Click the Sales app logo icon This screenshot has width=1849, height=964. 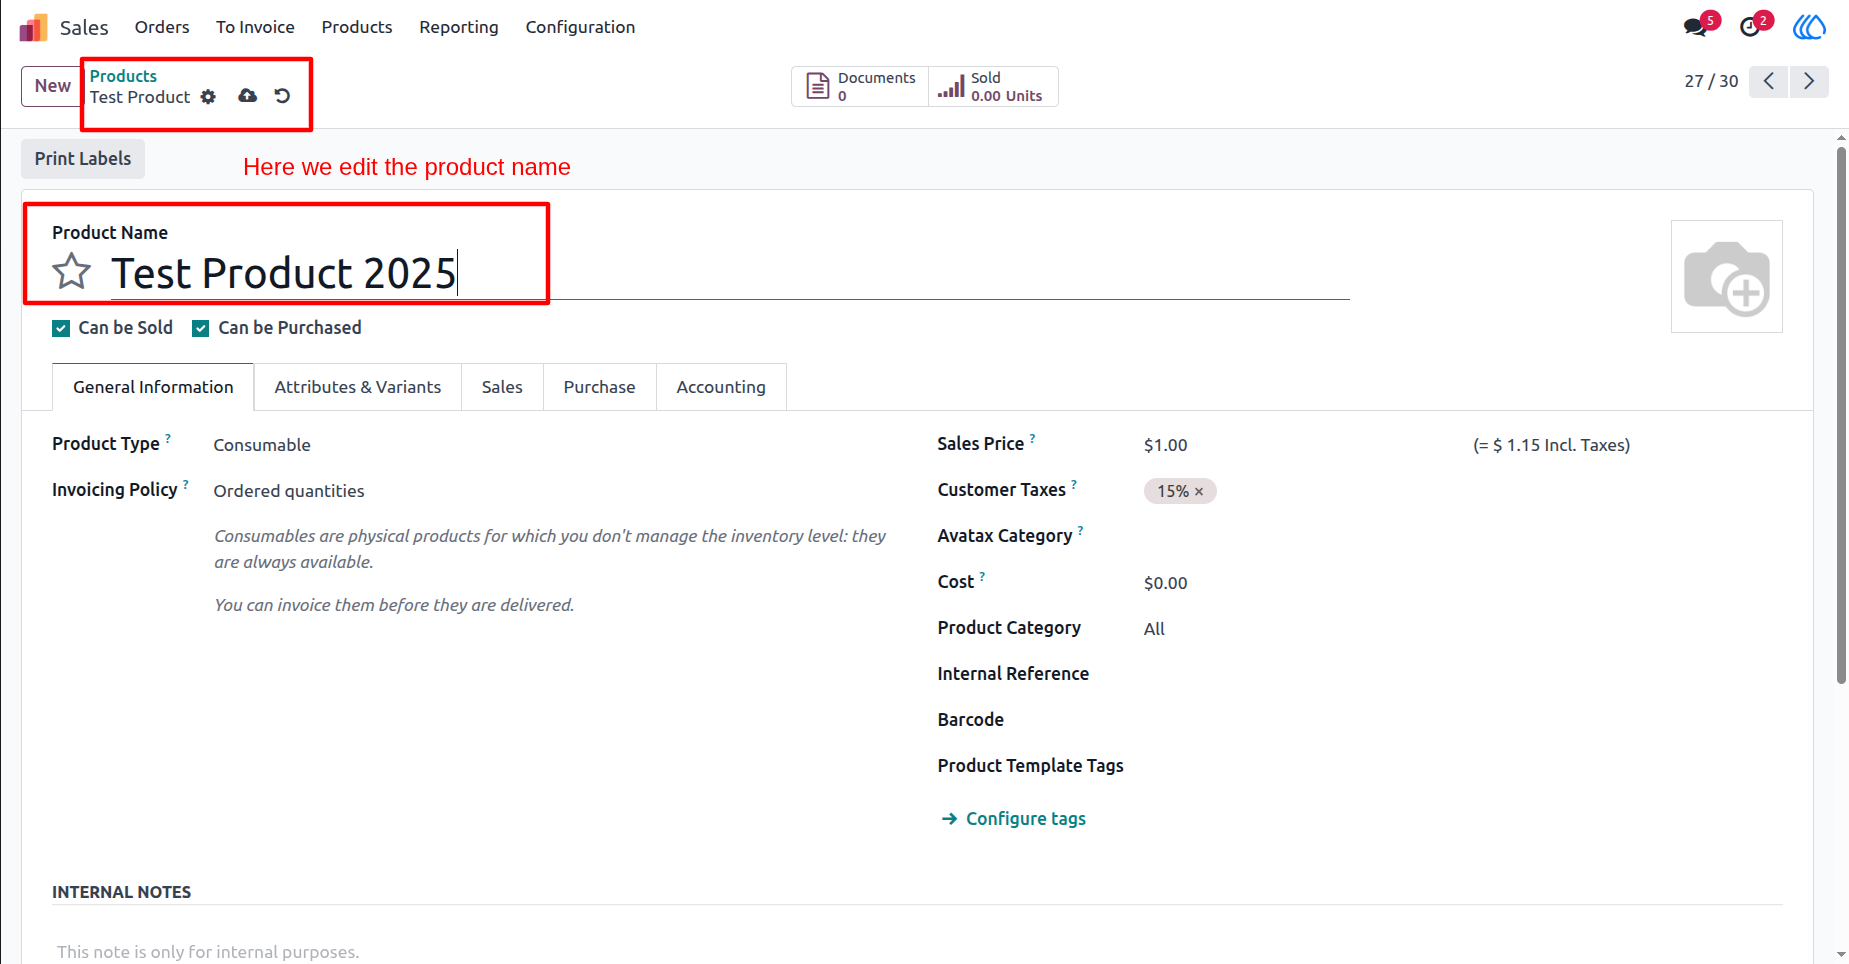33,27
